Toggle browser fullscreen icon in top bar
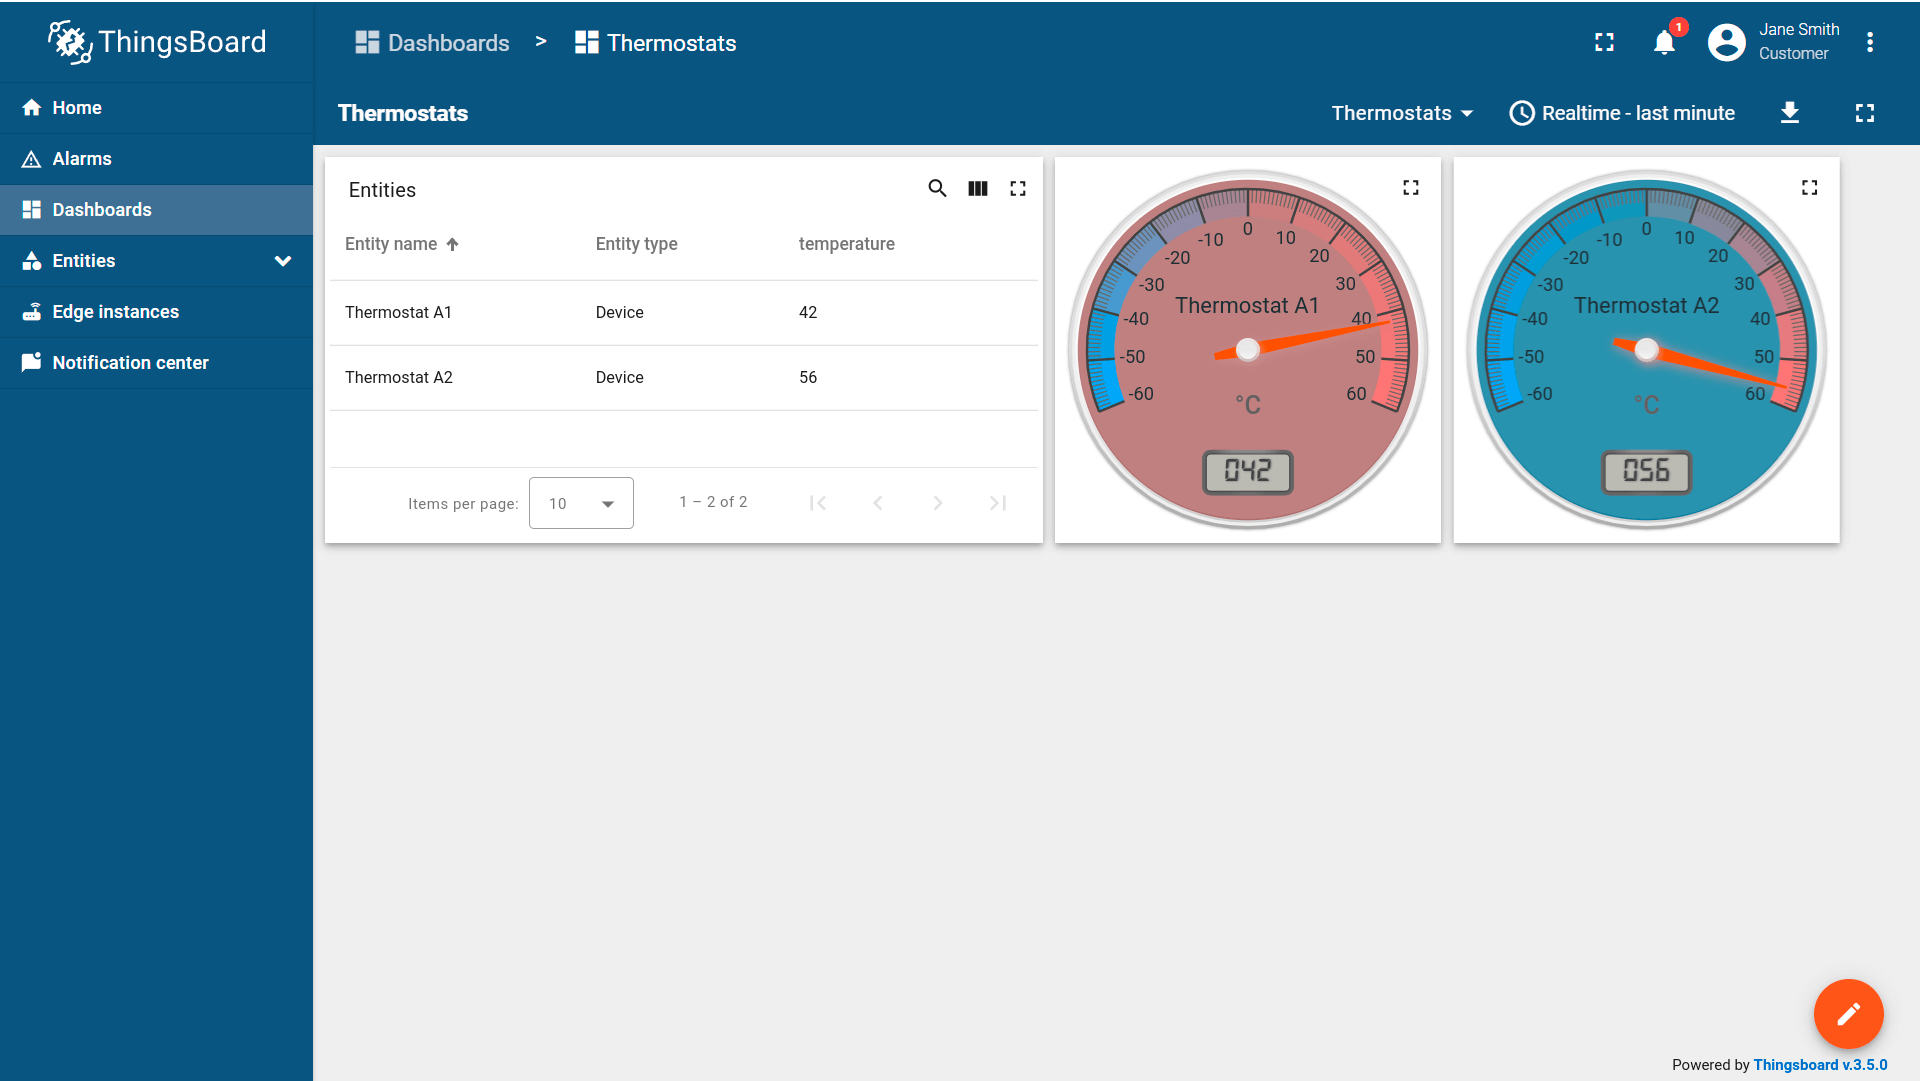The height and width of the screenshot is (1081, 1920). [1604, 42]
